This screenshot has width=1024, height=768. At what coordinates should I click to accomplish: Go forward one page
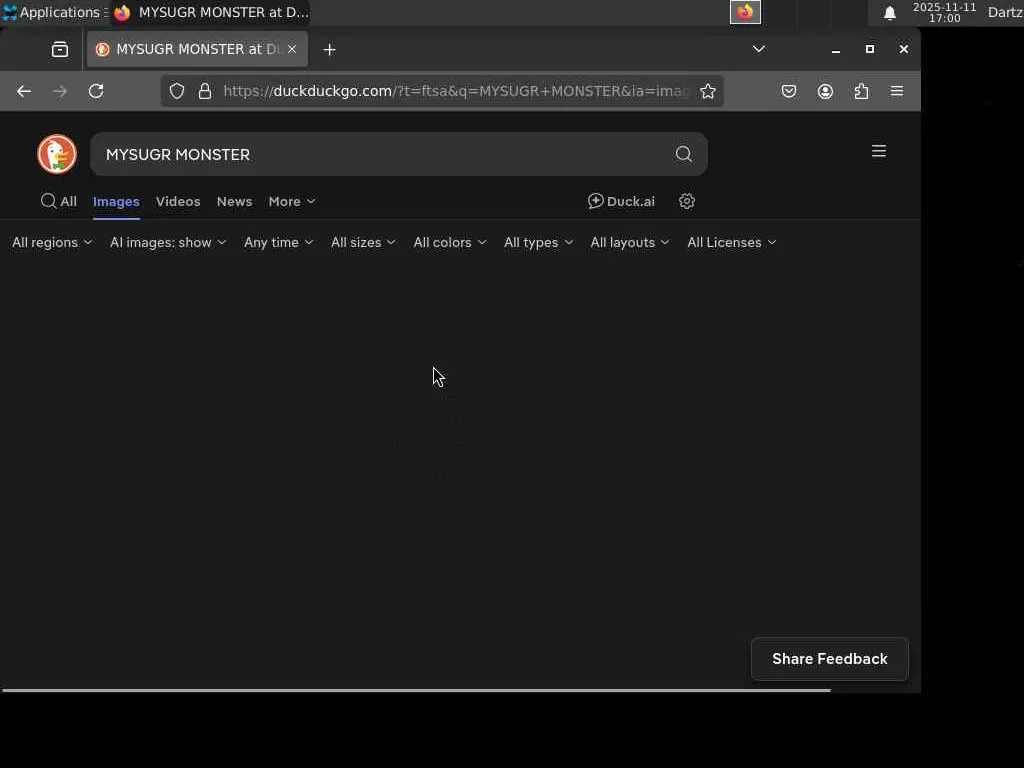60,91
